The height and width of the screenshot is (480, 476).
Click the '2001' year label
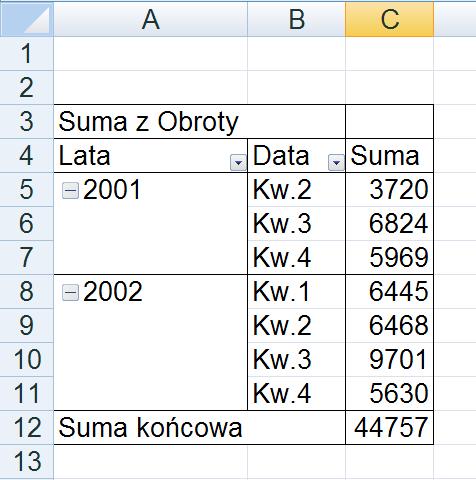pos(112,190)
